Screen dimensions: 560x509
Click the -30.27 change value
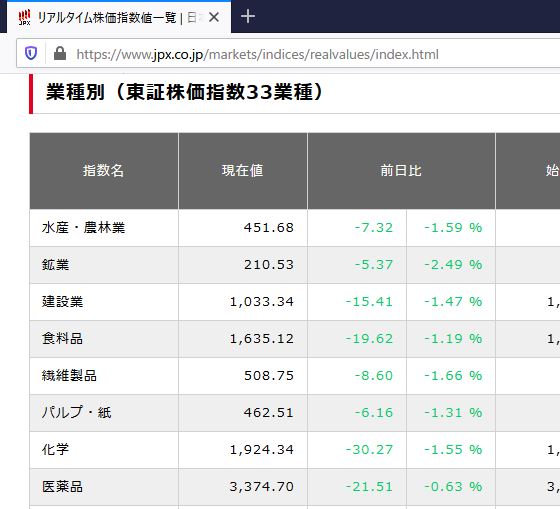(x=369, y=450)
